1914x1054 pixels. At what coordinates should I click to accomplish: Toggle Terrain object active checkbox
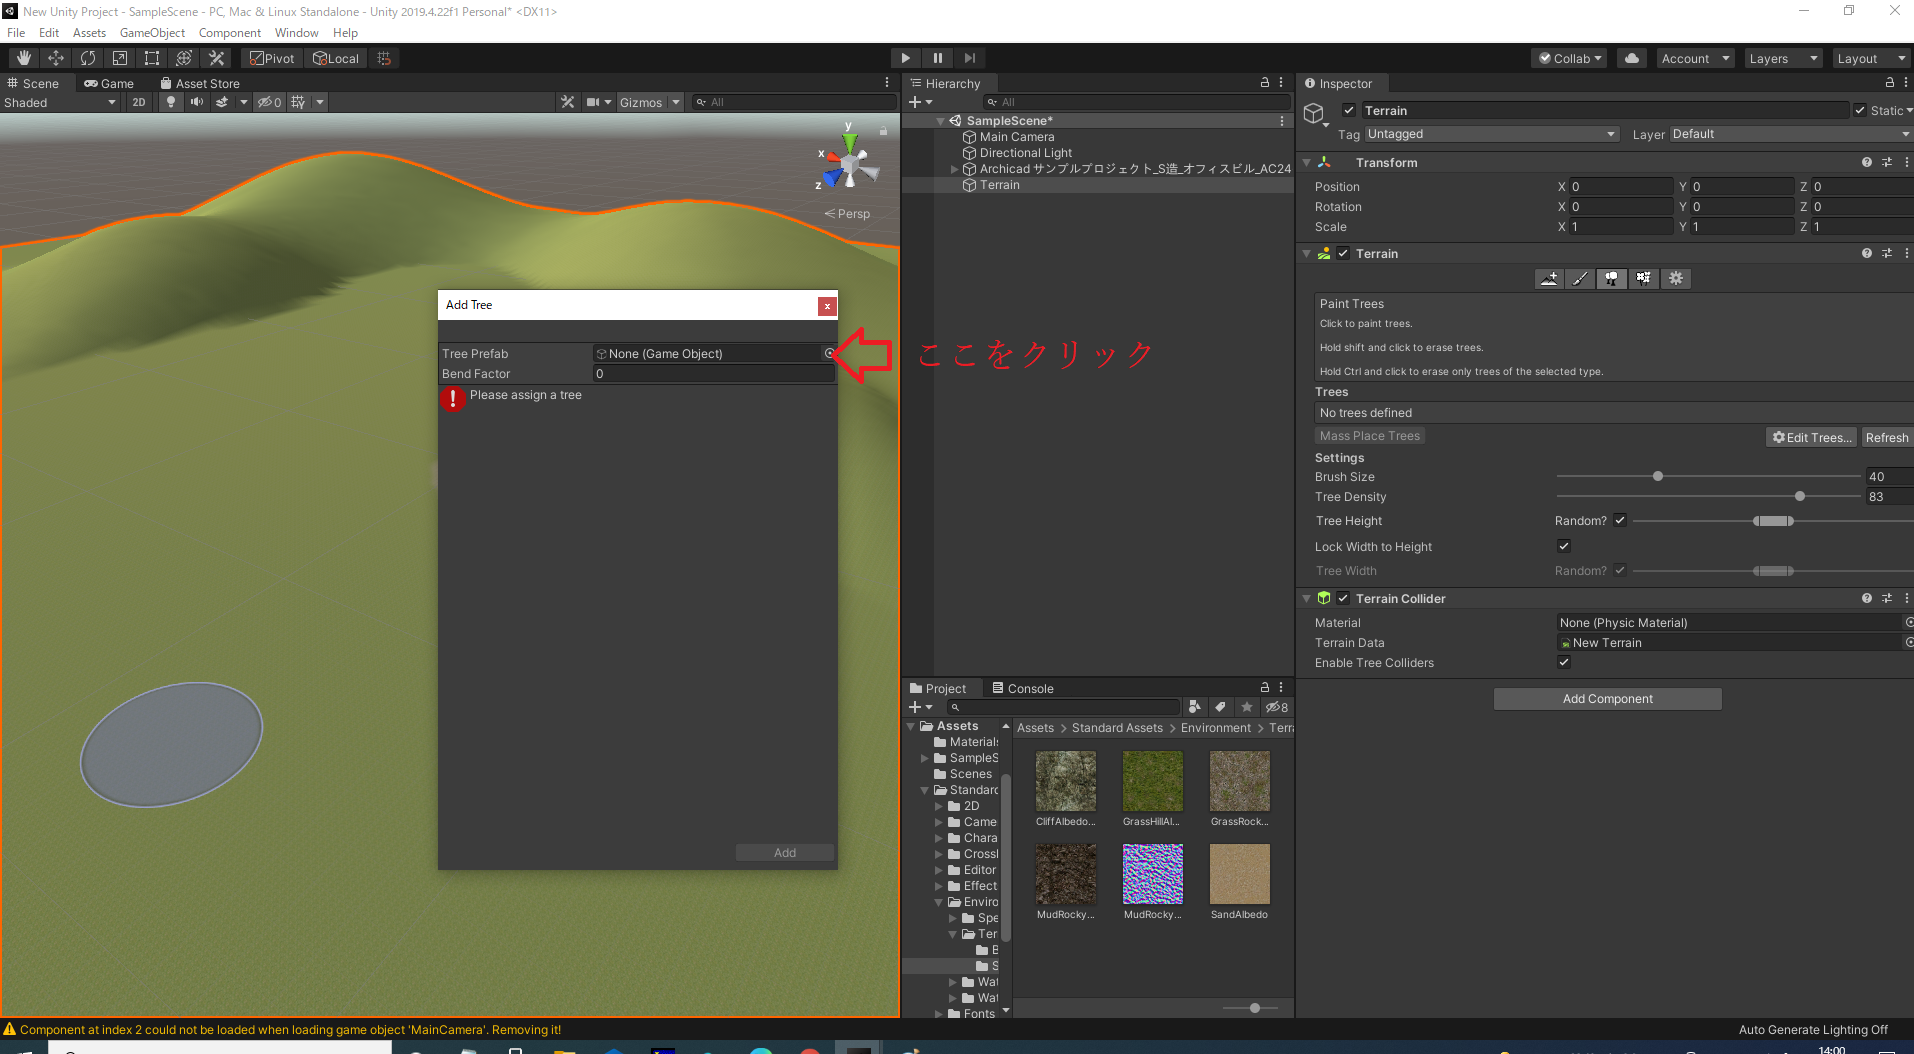pos(1349,110)
